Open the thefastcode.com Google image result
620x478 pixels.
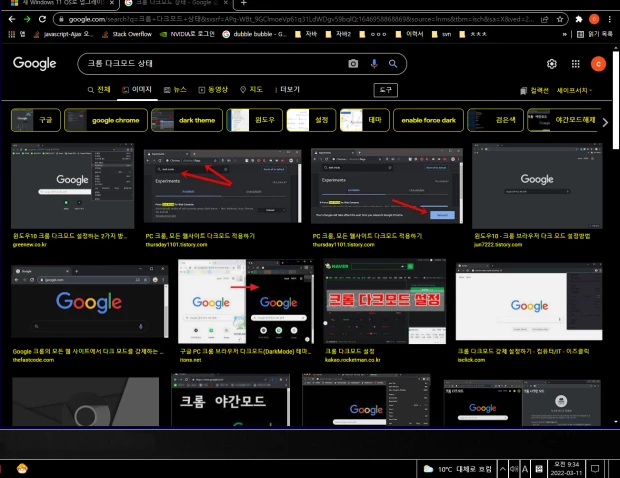point(90,301)
